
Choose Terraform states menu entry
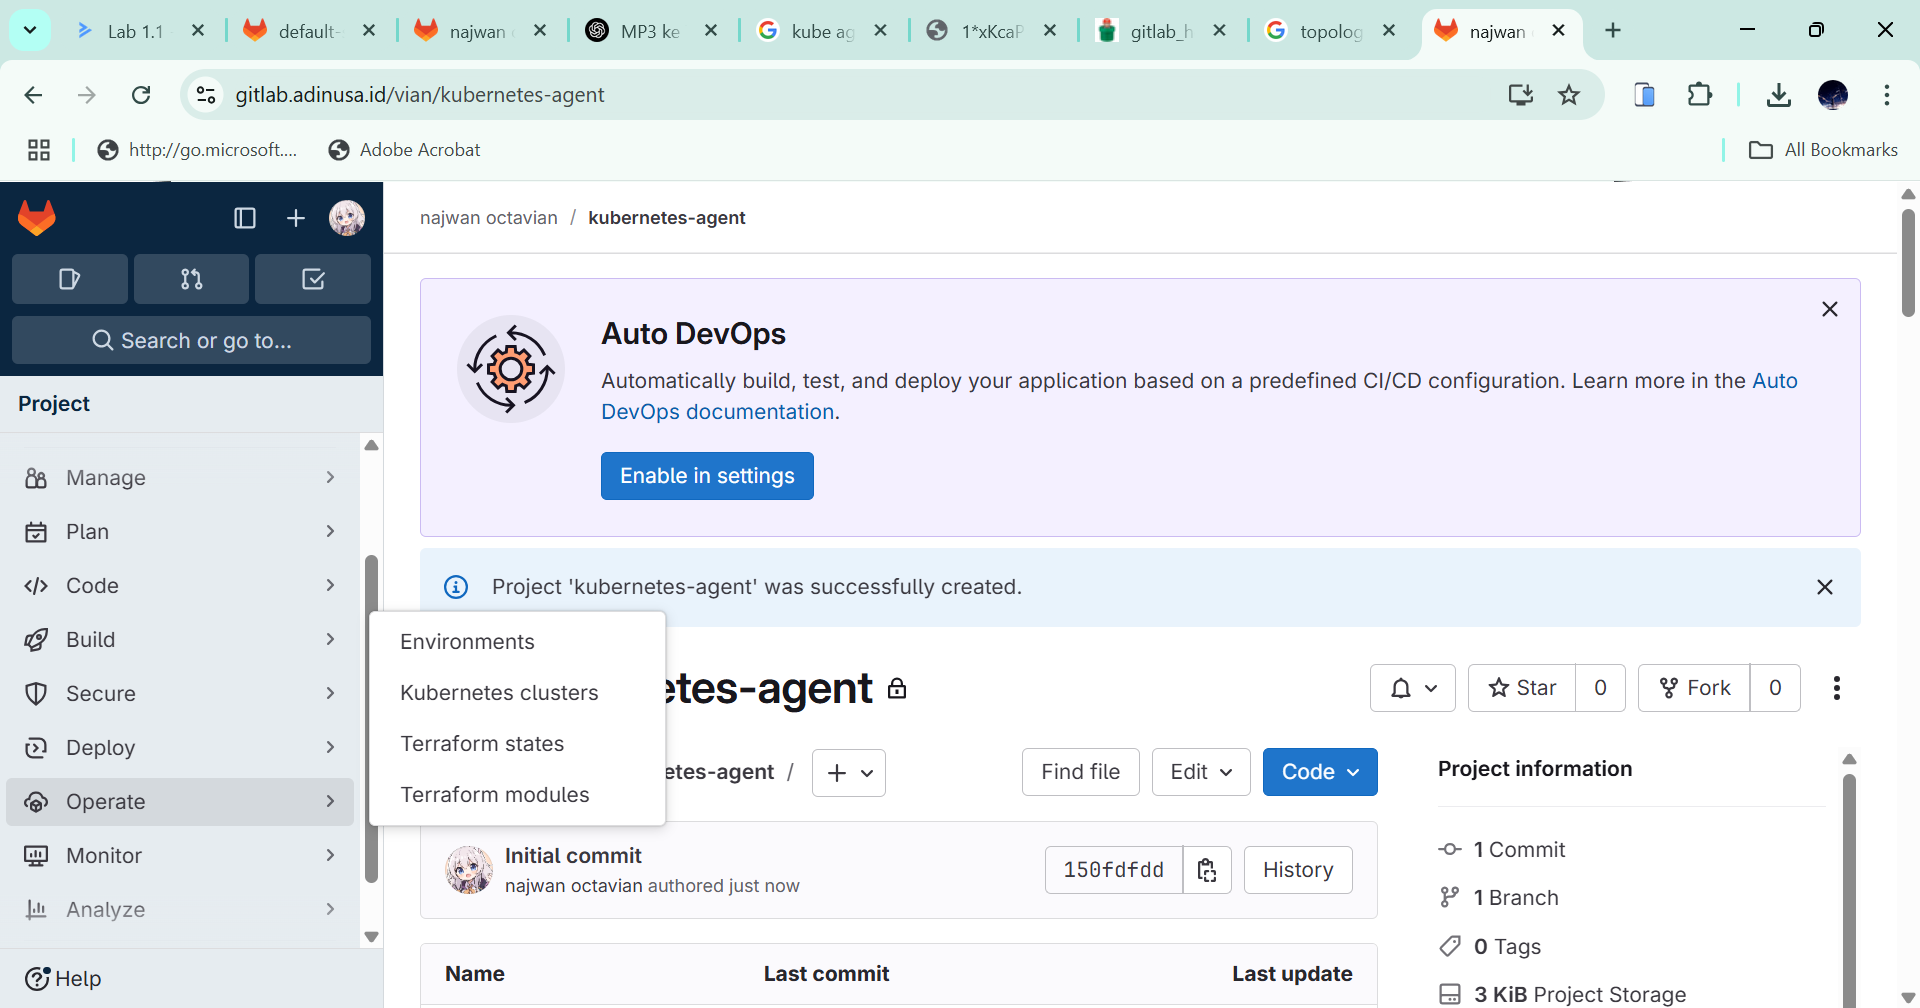482,744
